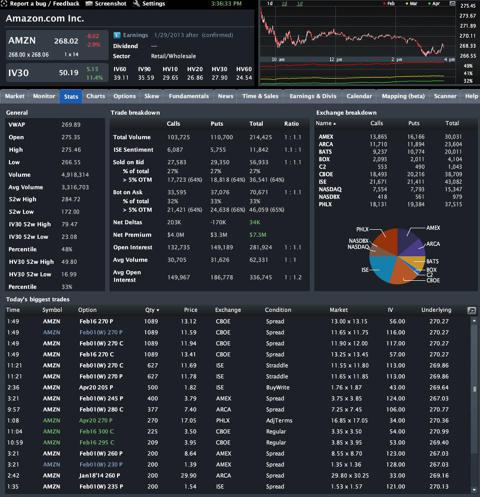Sort biggest trades by the Condition column

point(278,310)
